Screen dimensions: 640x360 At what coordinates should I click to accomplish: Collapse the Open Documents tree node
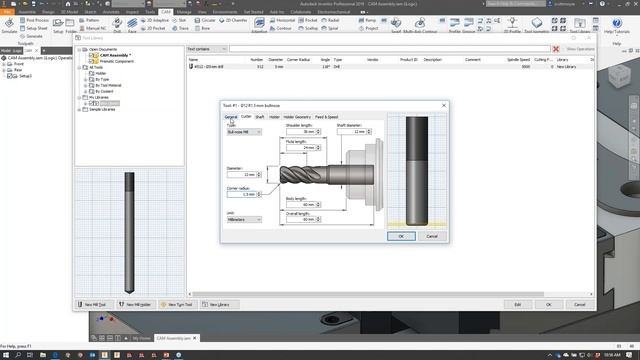point(79,49)
